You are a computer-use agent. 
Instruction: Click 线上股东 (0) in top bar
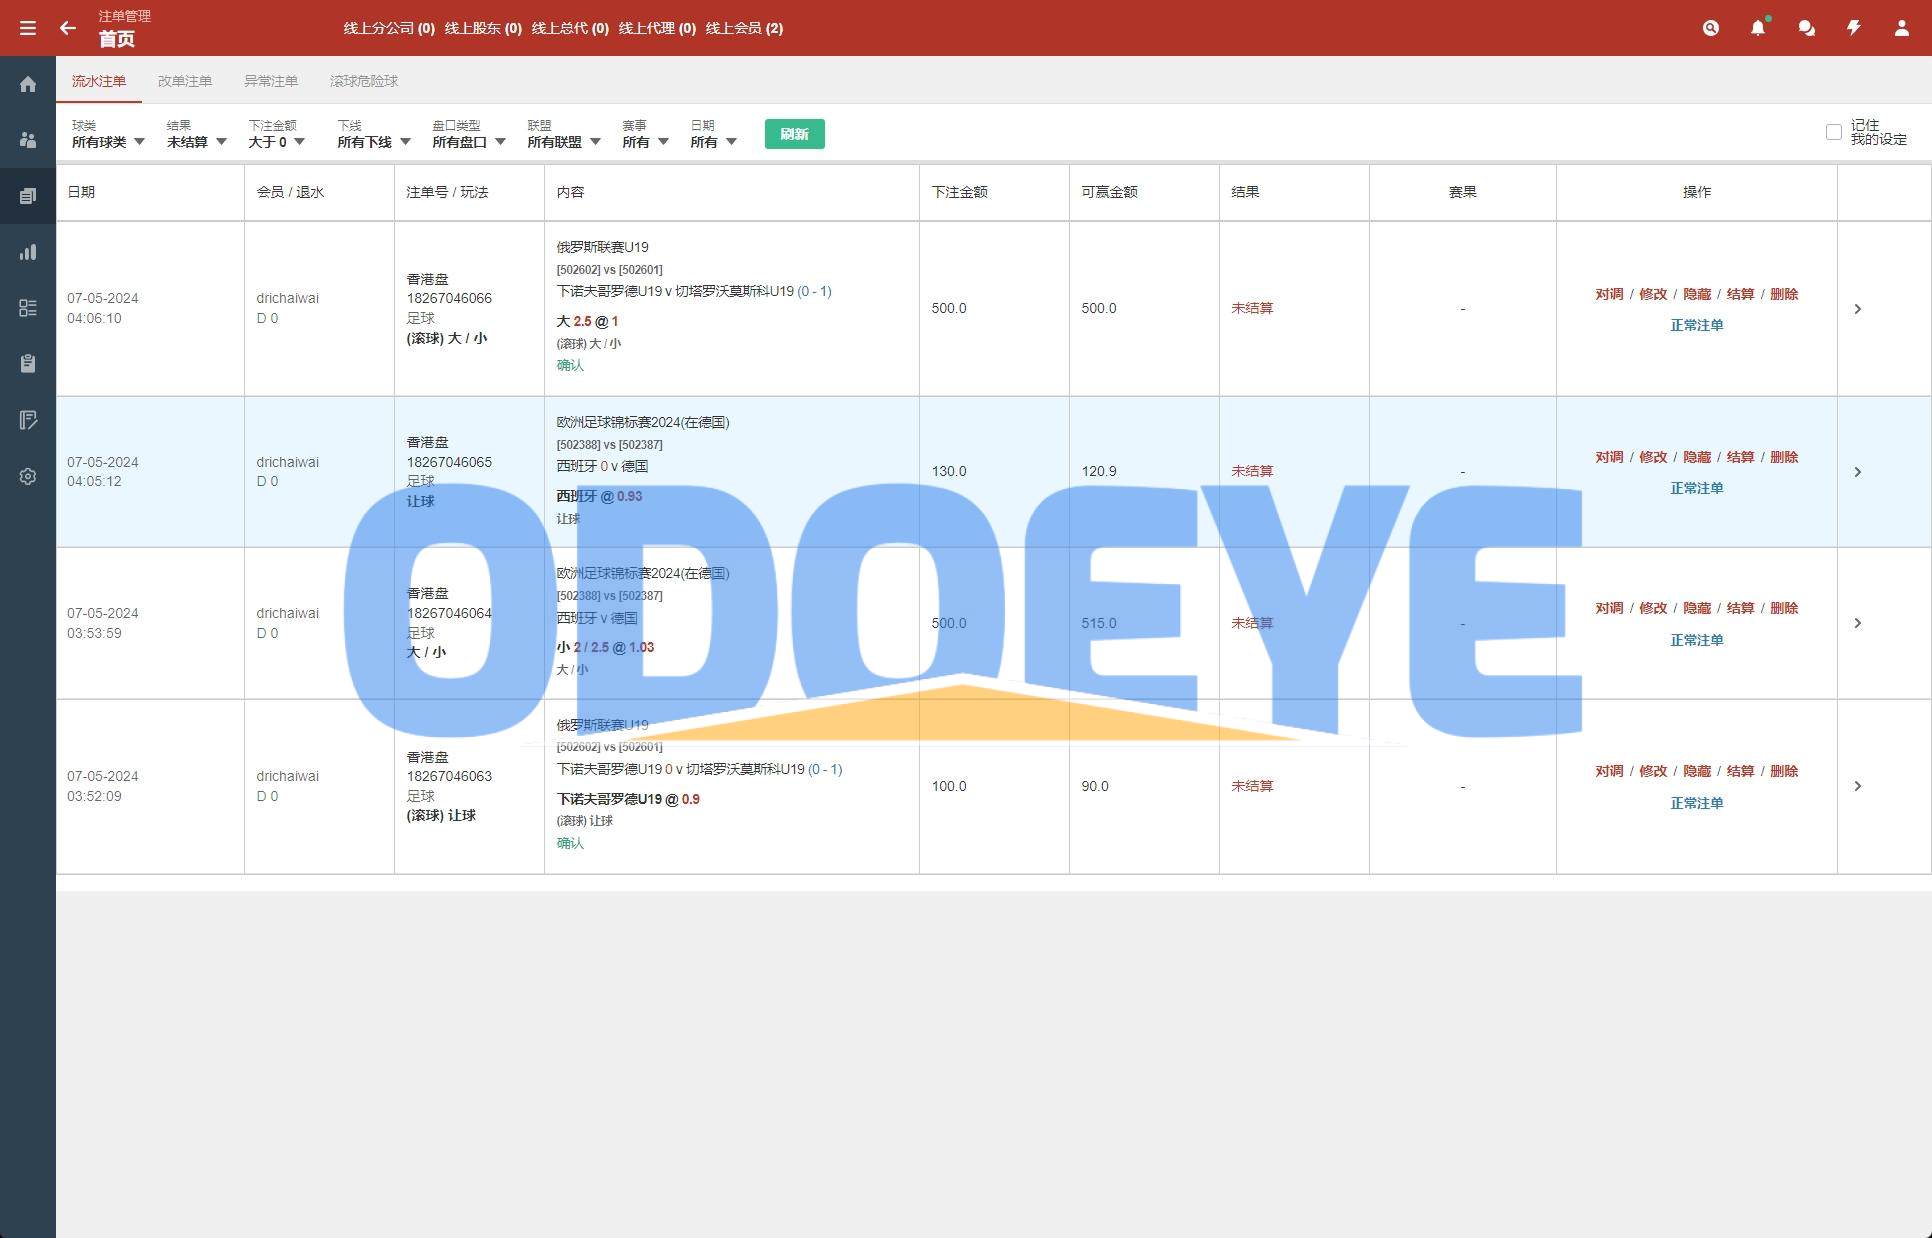[483, 28]
